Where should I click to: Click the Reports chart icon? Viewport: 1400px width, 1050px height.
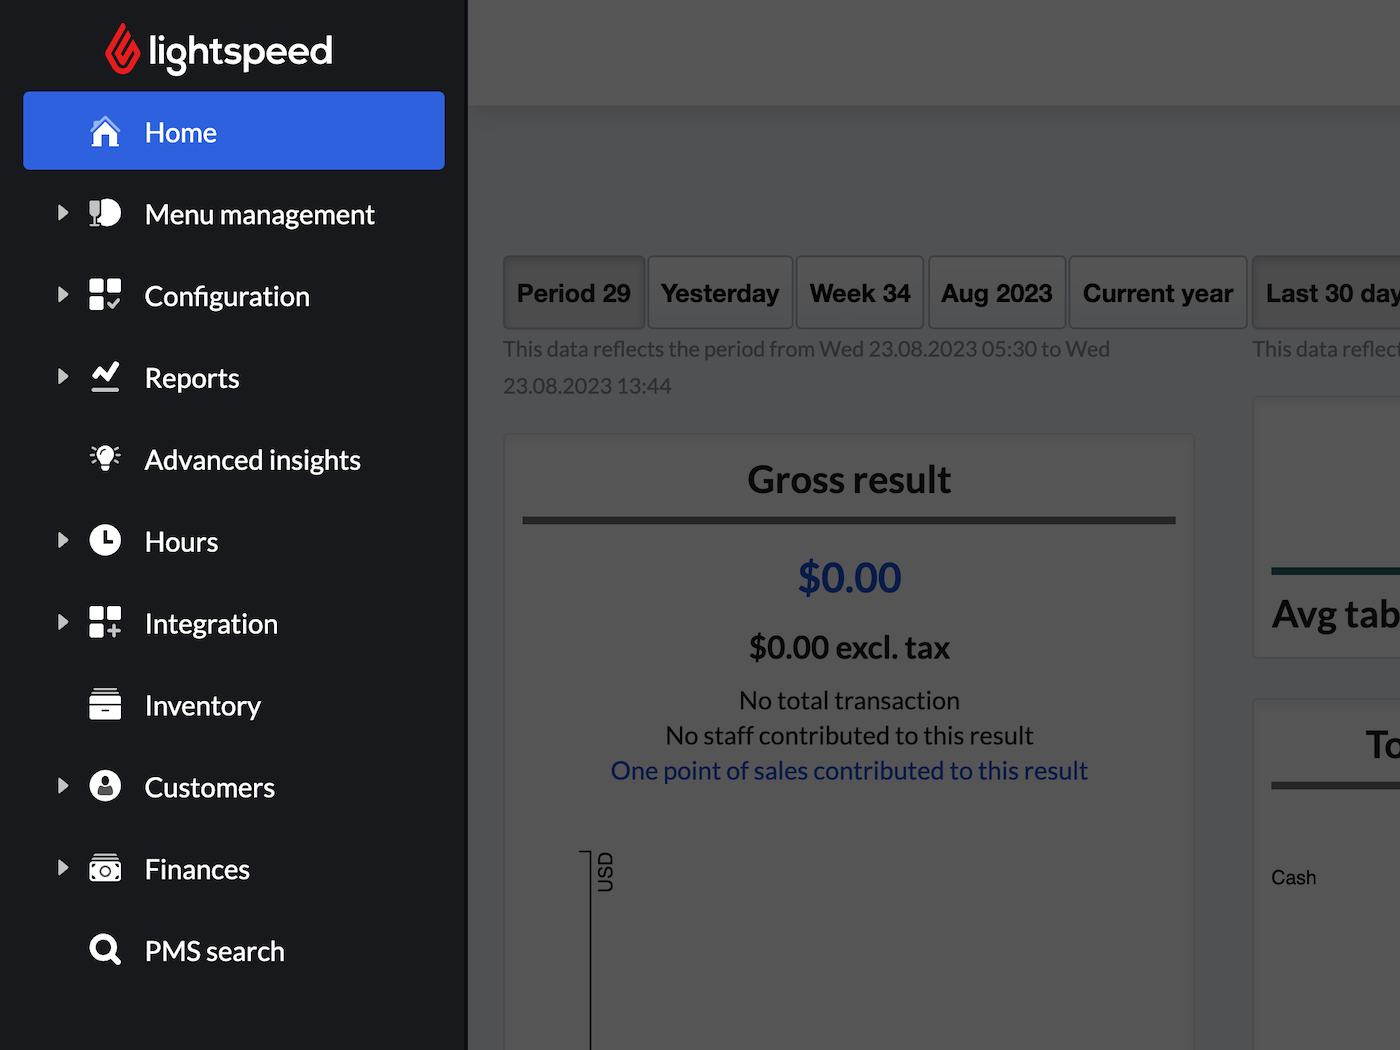click(105, 377)
